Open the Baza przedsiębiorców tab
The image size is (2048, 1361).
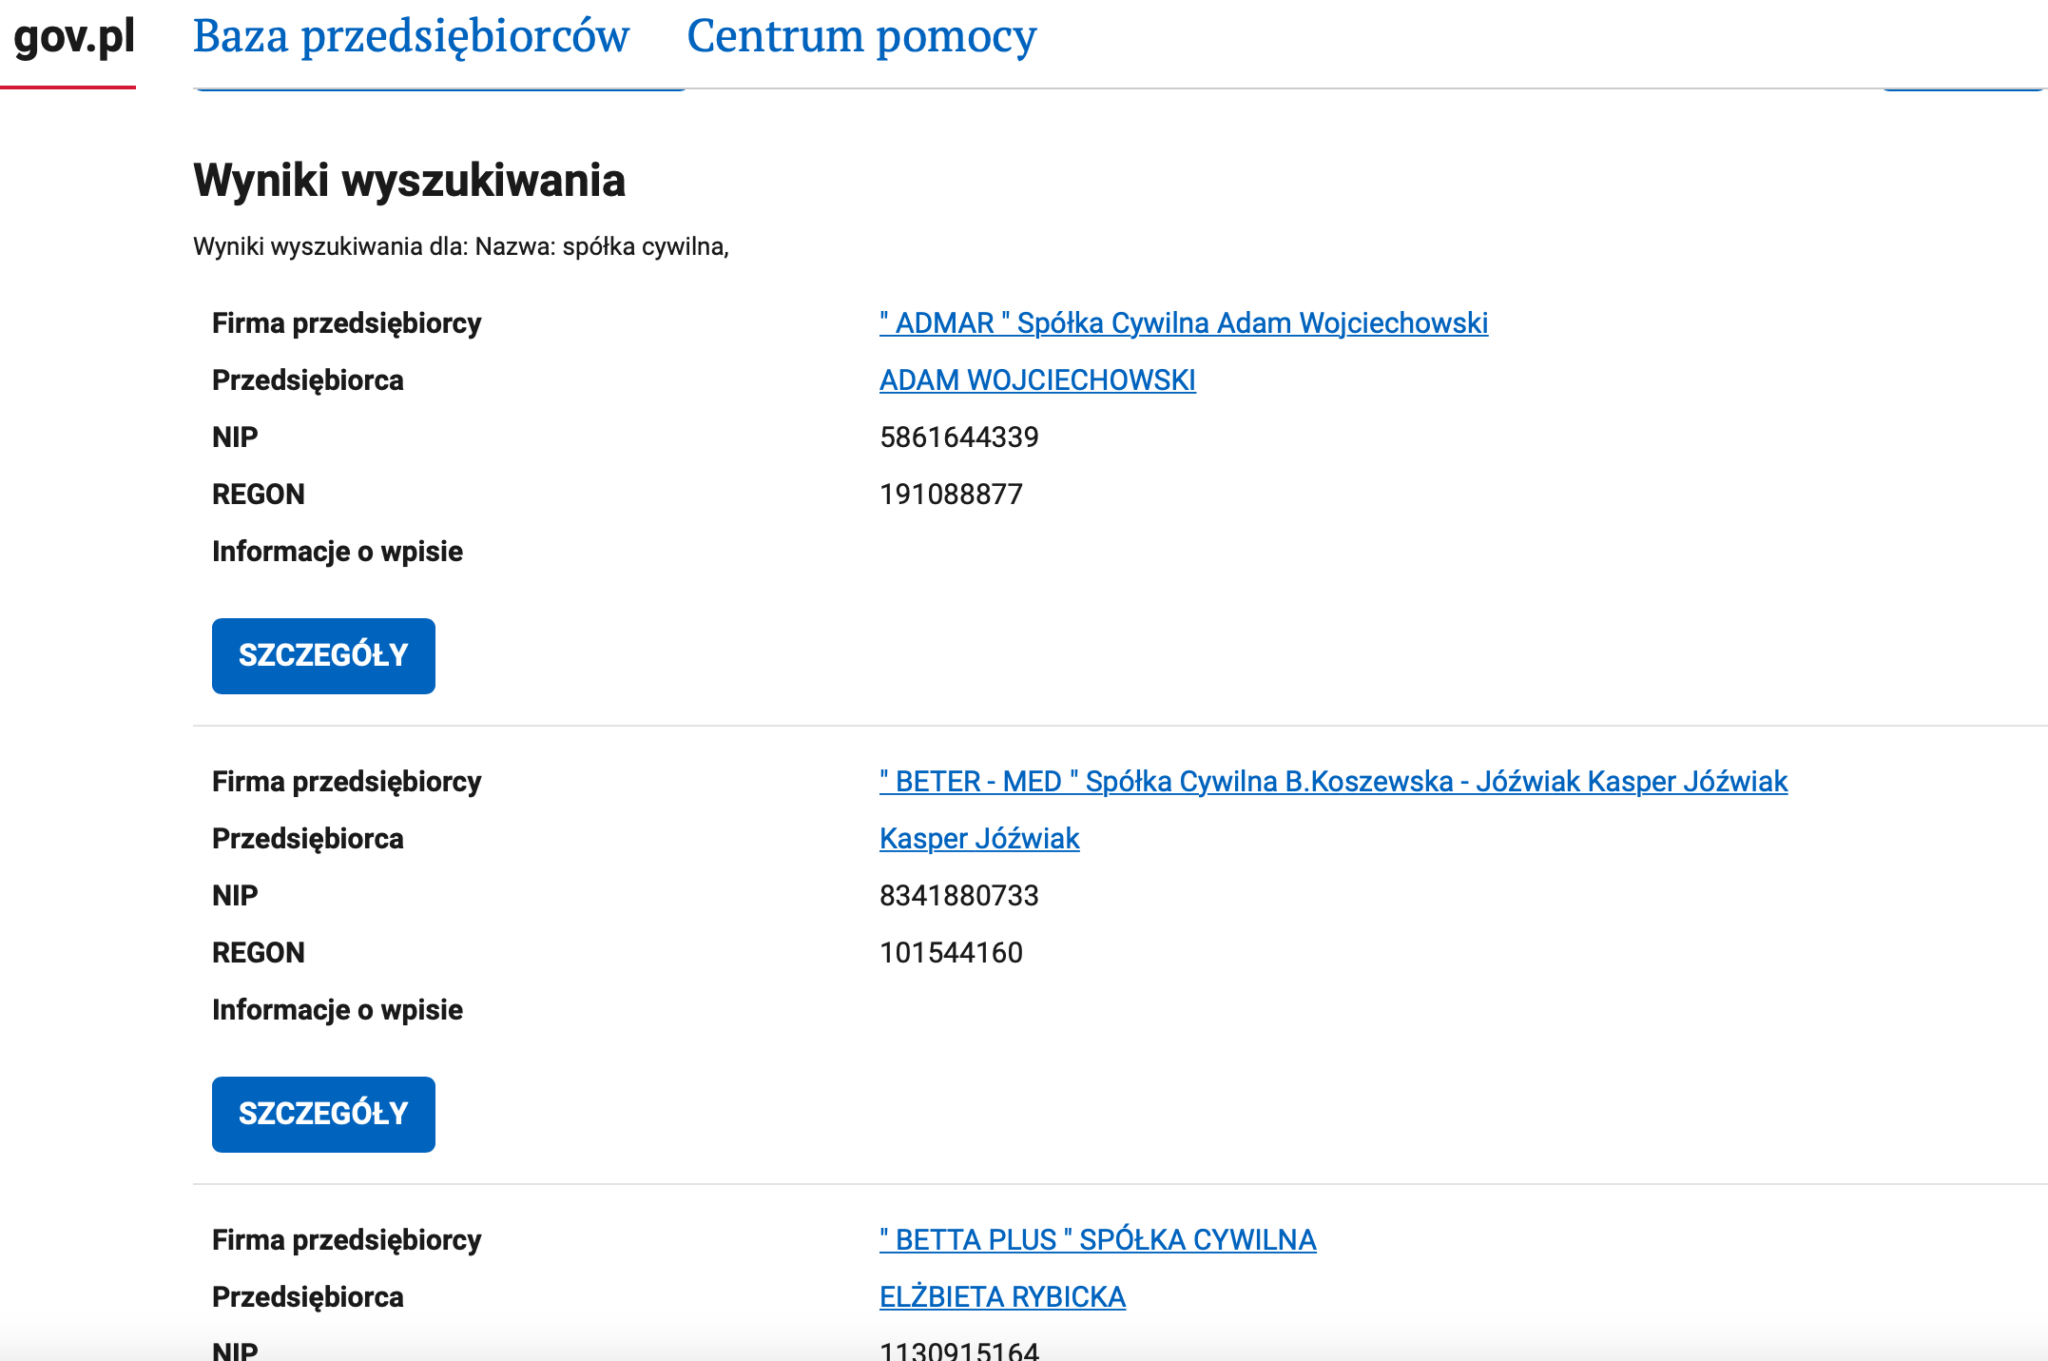[x=411, y=37]
